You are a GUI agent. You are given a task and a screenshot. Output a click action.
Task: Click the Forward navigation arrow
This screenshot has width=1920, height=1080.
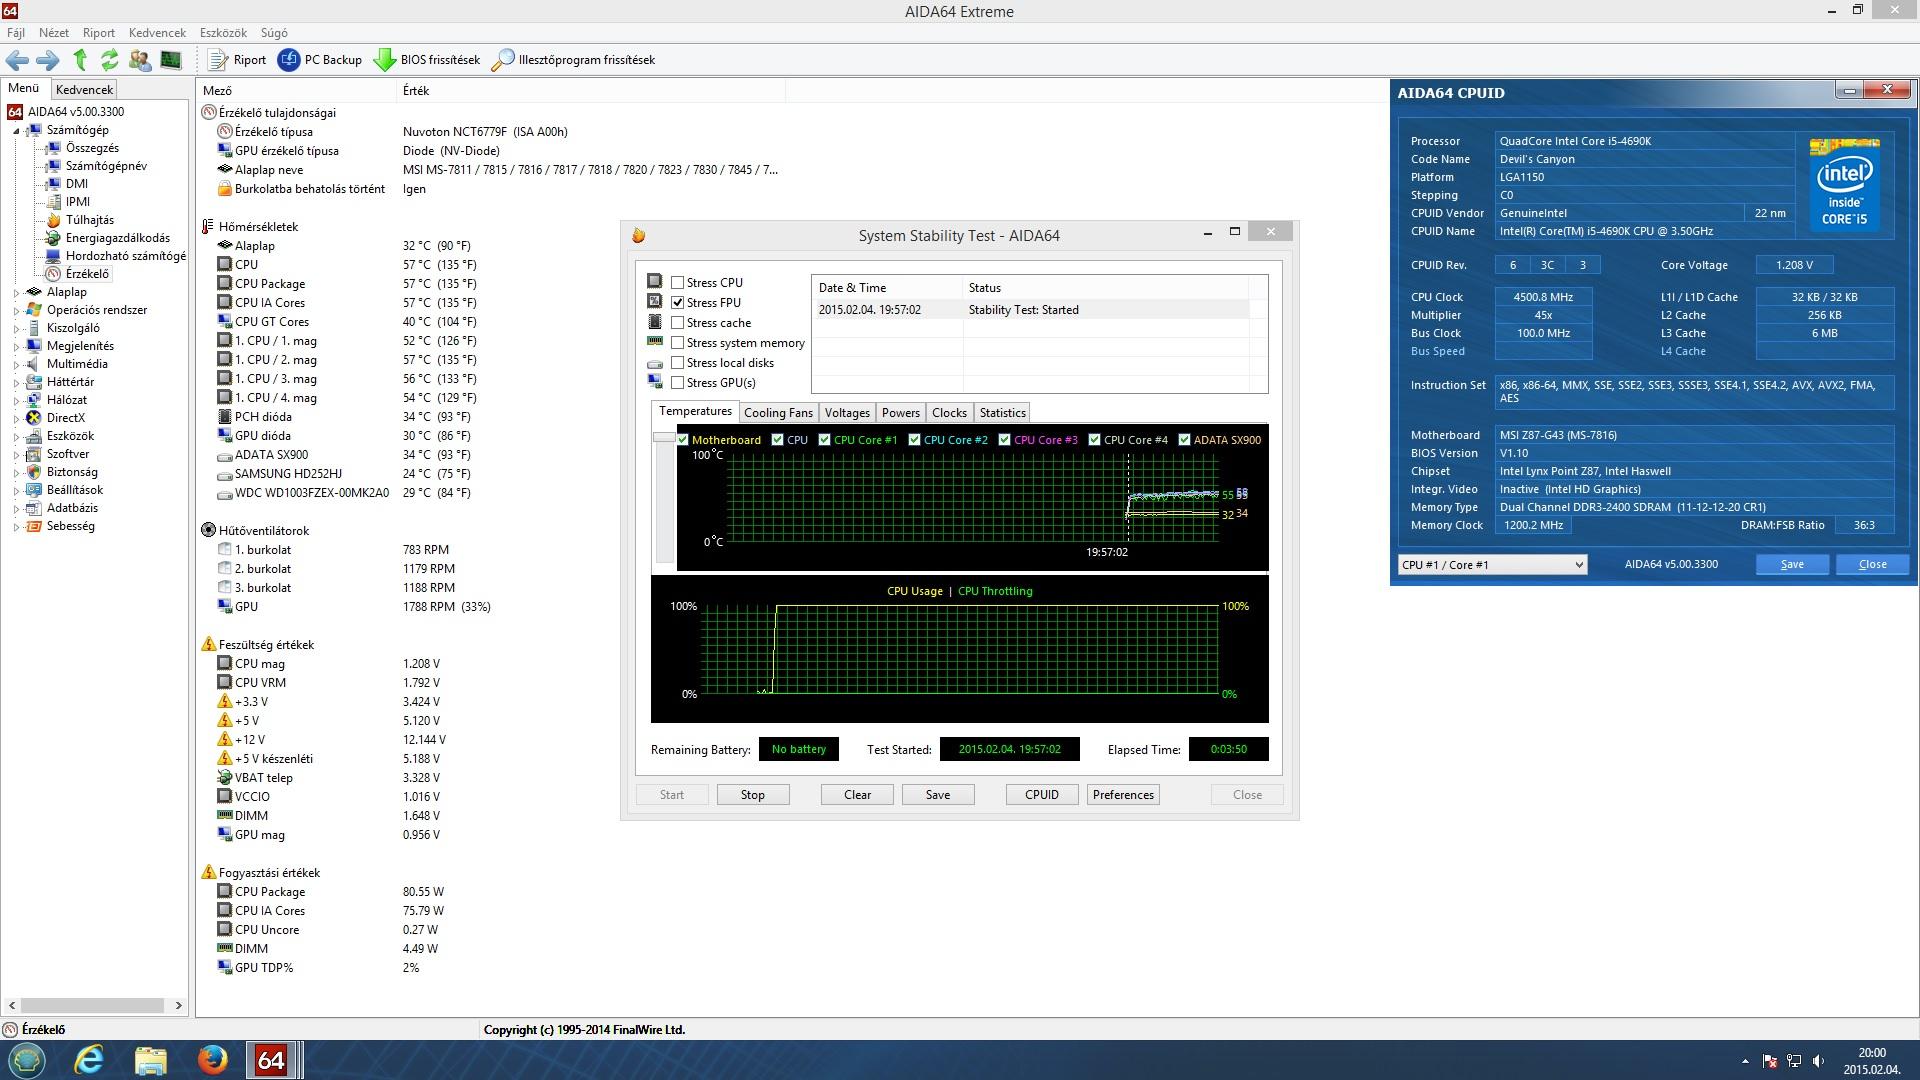pyautogui.click(x=47, y=60)
